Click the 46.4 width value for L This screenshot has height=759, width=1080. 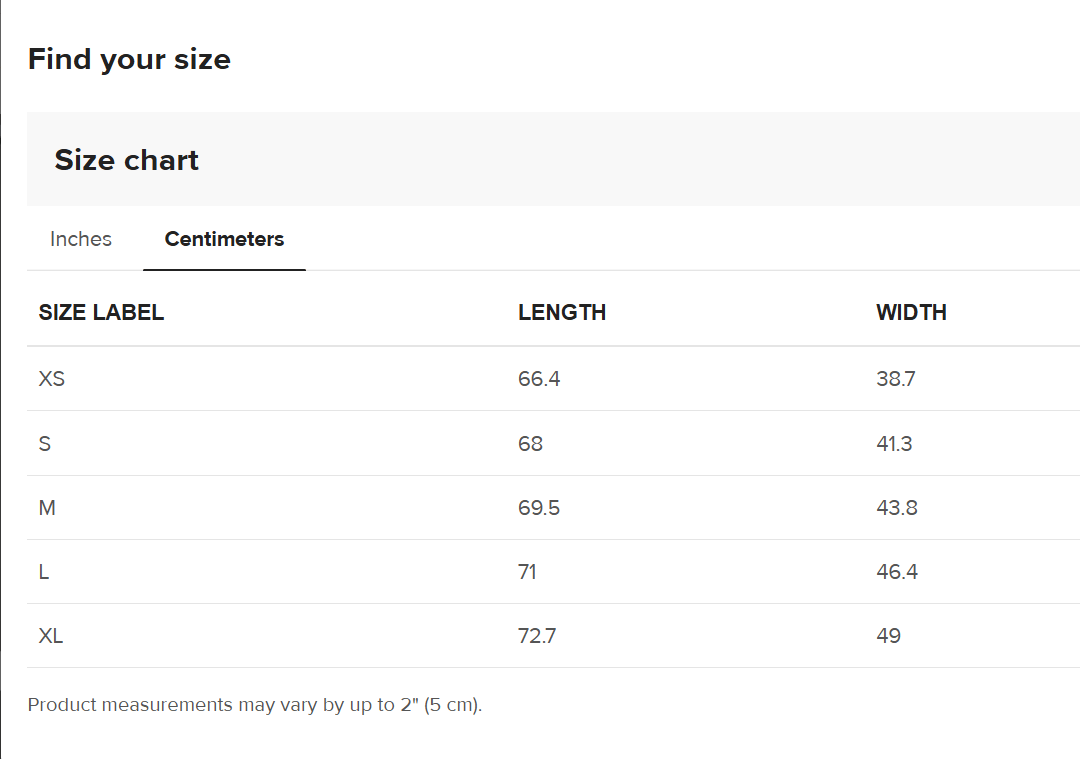pos(897,572)
